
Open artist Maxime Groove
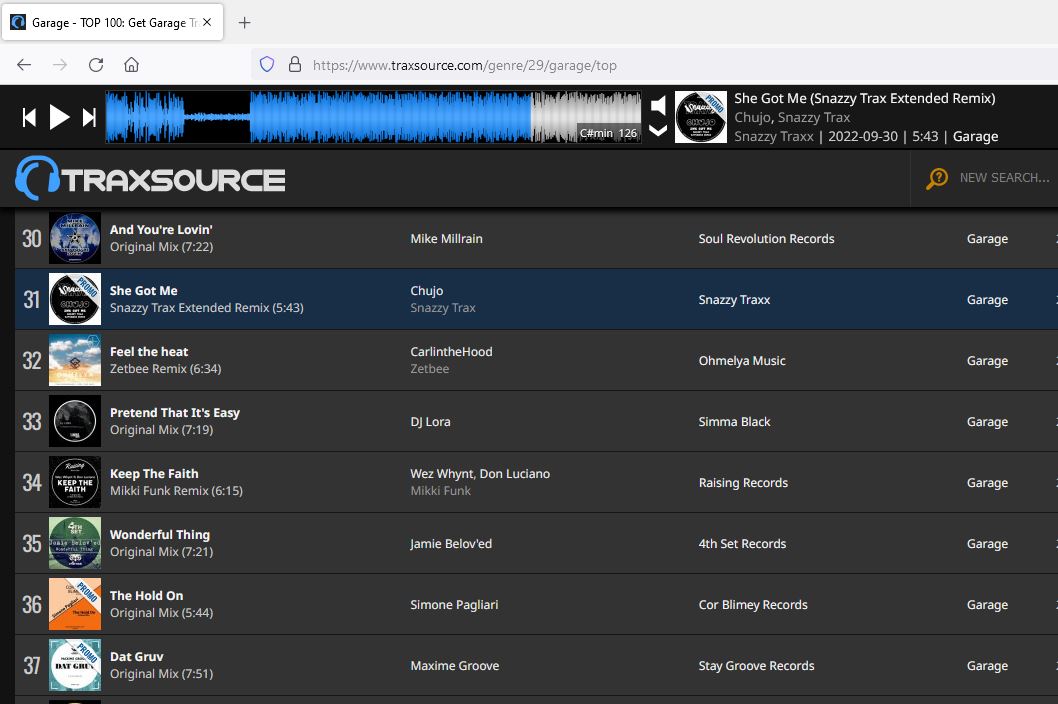pos(455,666)
